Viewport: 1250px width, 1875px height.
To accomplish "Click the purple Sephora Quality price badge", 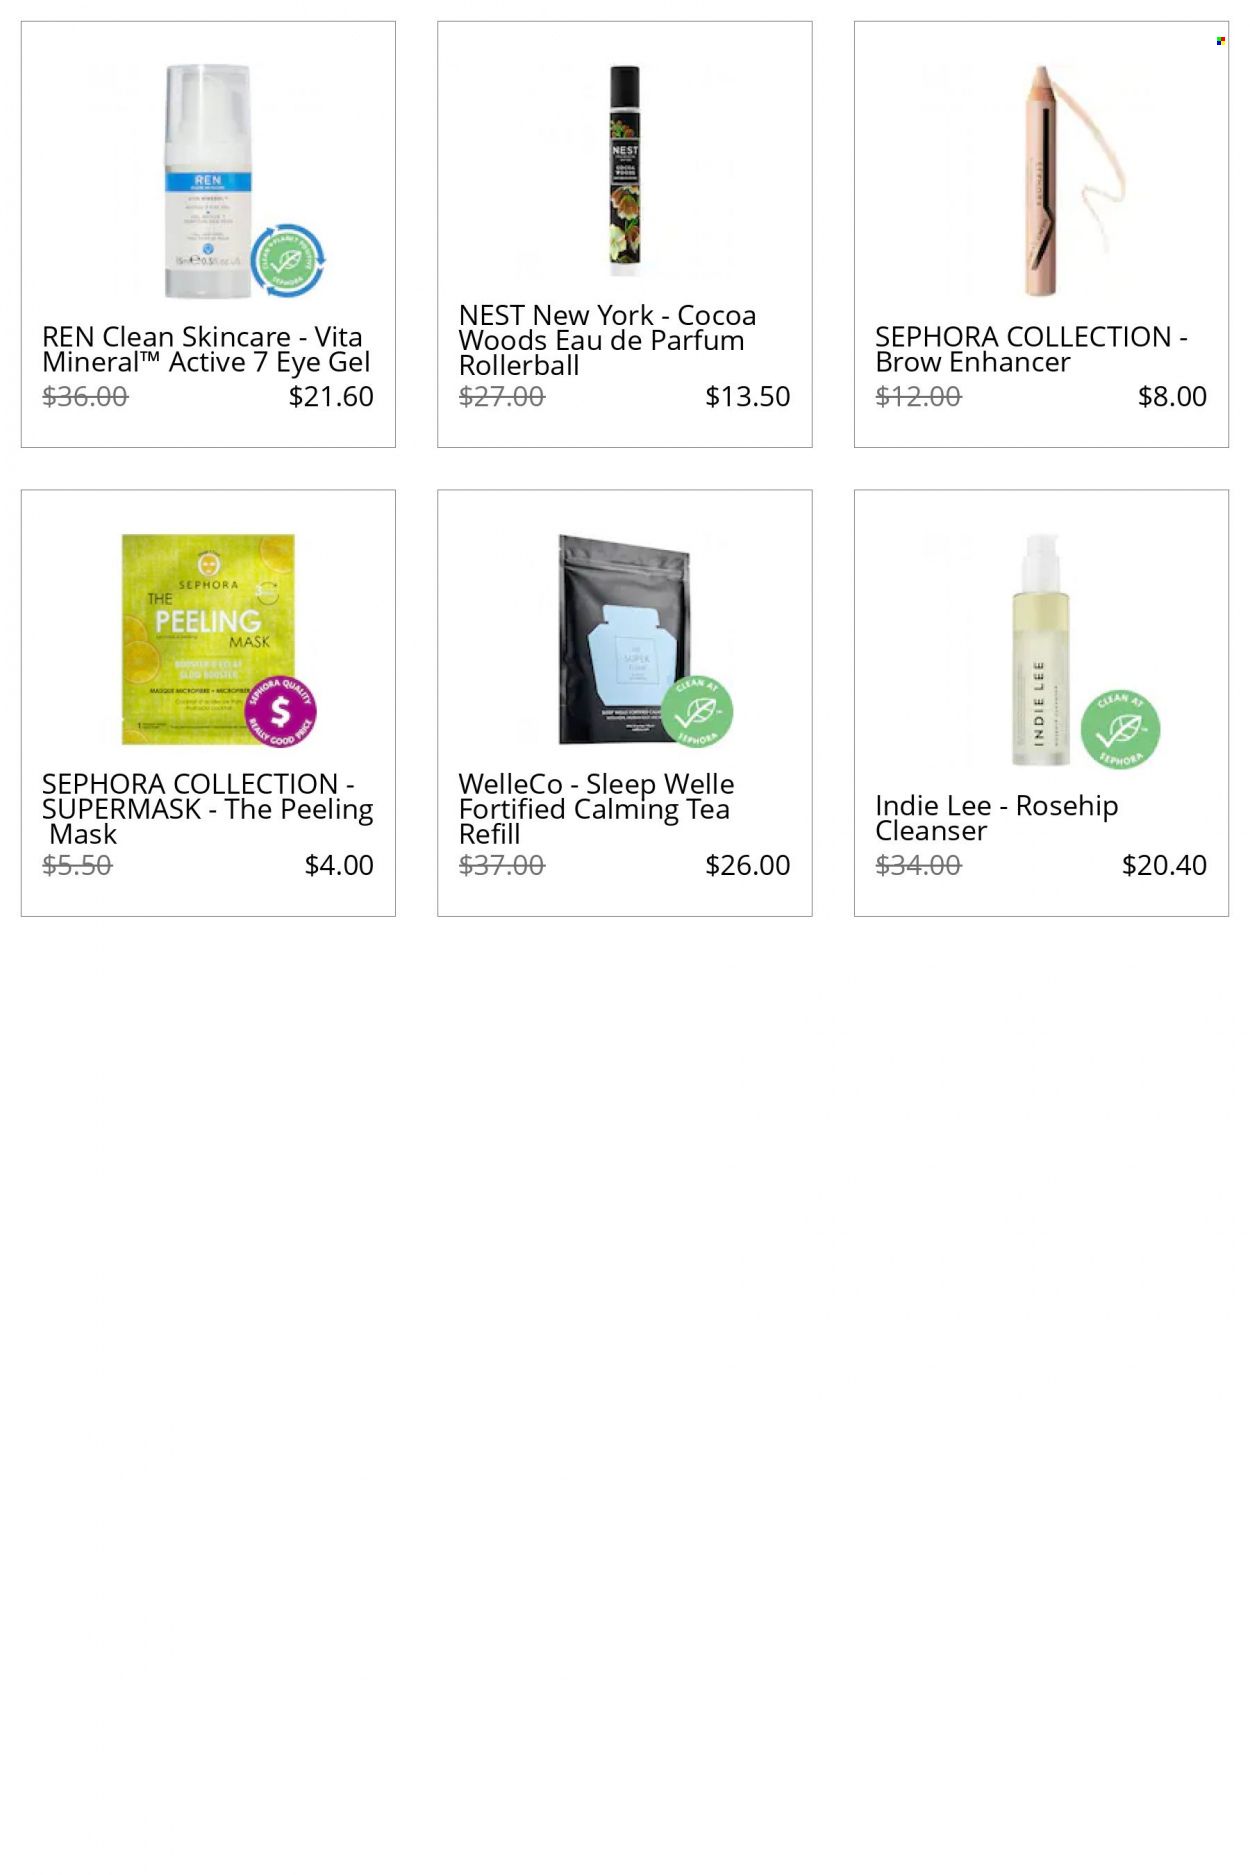I will pos(280,711).
